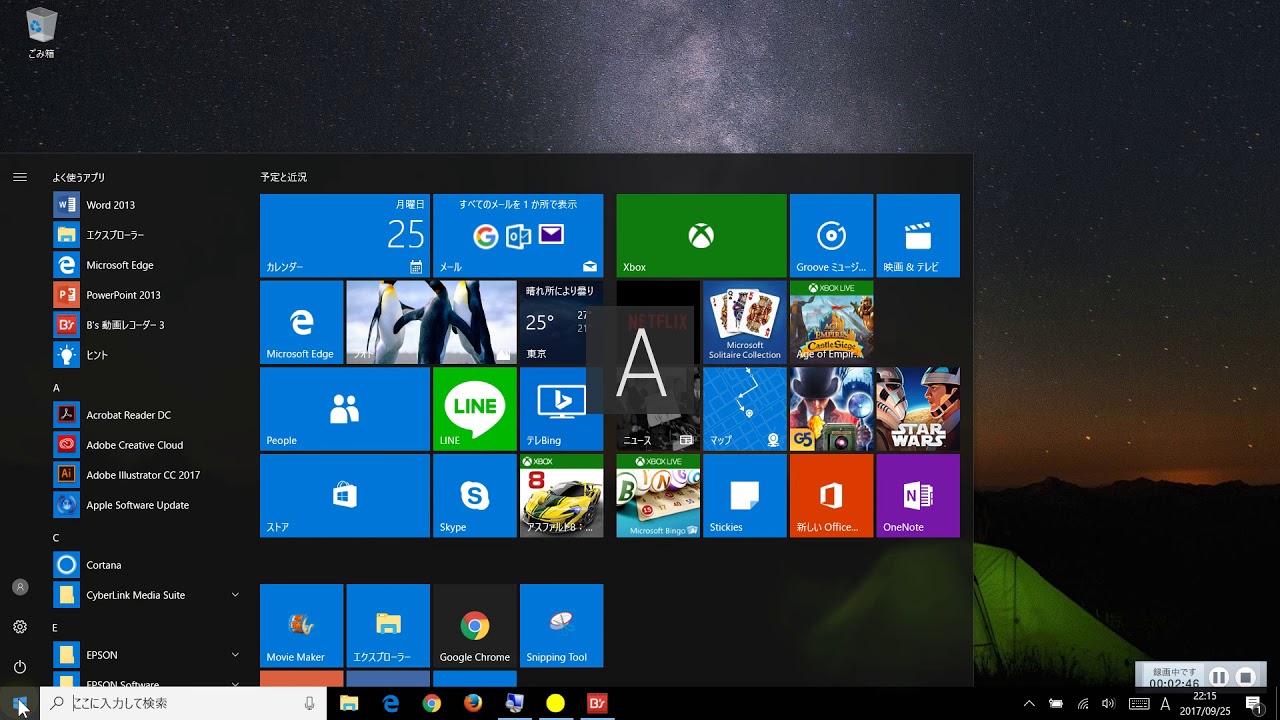1280x720 pixels.
Task: Open エクスプローラー in the app list
Action: coord(147,235)
